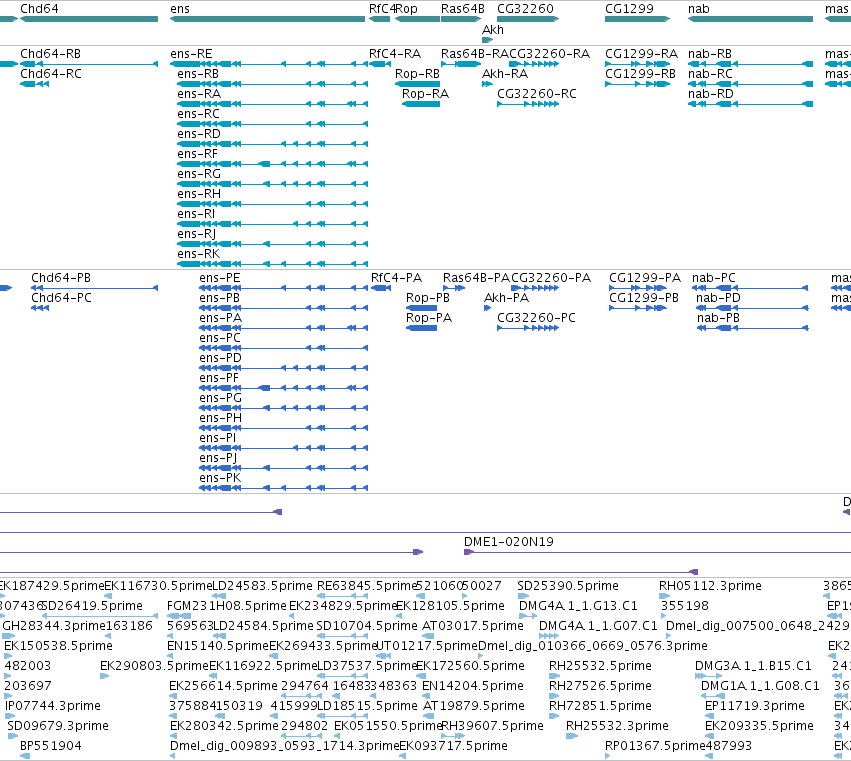Pick the ens-RH transcript
The image size is (851, 761).
pyautogui.click(x=272, y=204)
